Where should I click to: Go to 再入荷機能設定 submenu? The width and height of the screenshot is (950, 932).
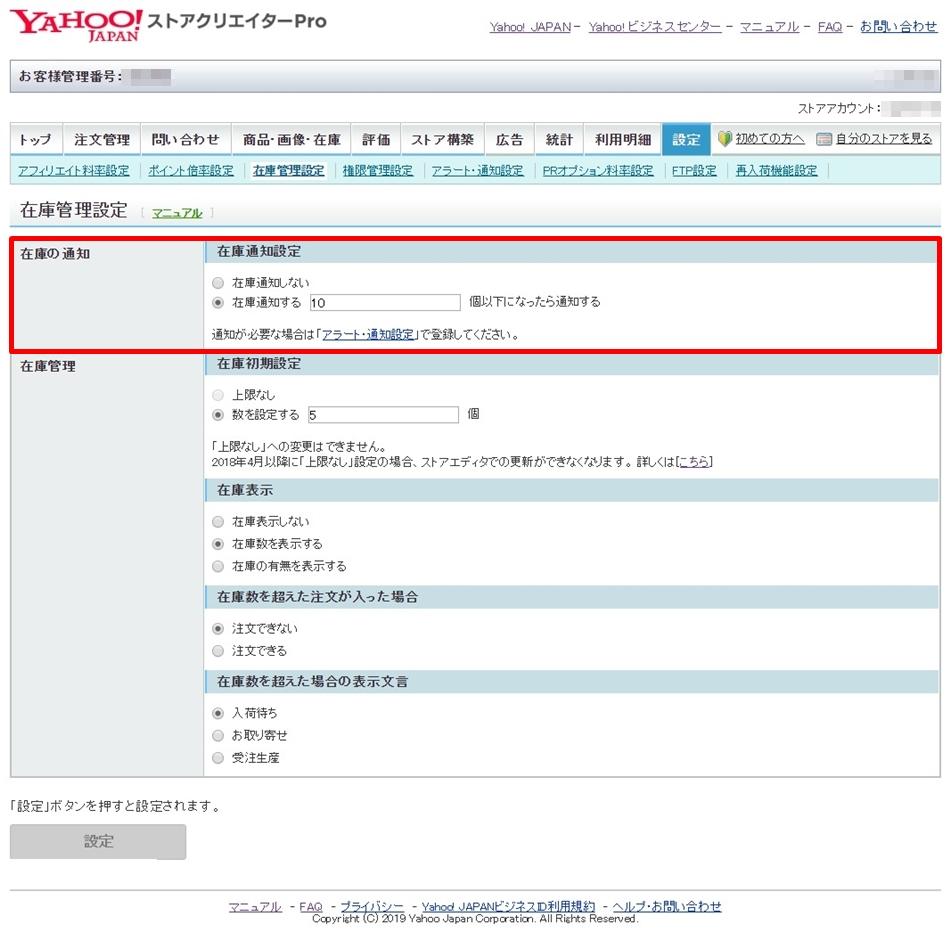tap(777, 171)
